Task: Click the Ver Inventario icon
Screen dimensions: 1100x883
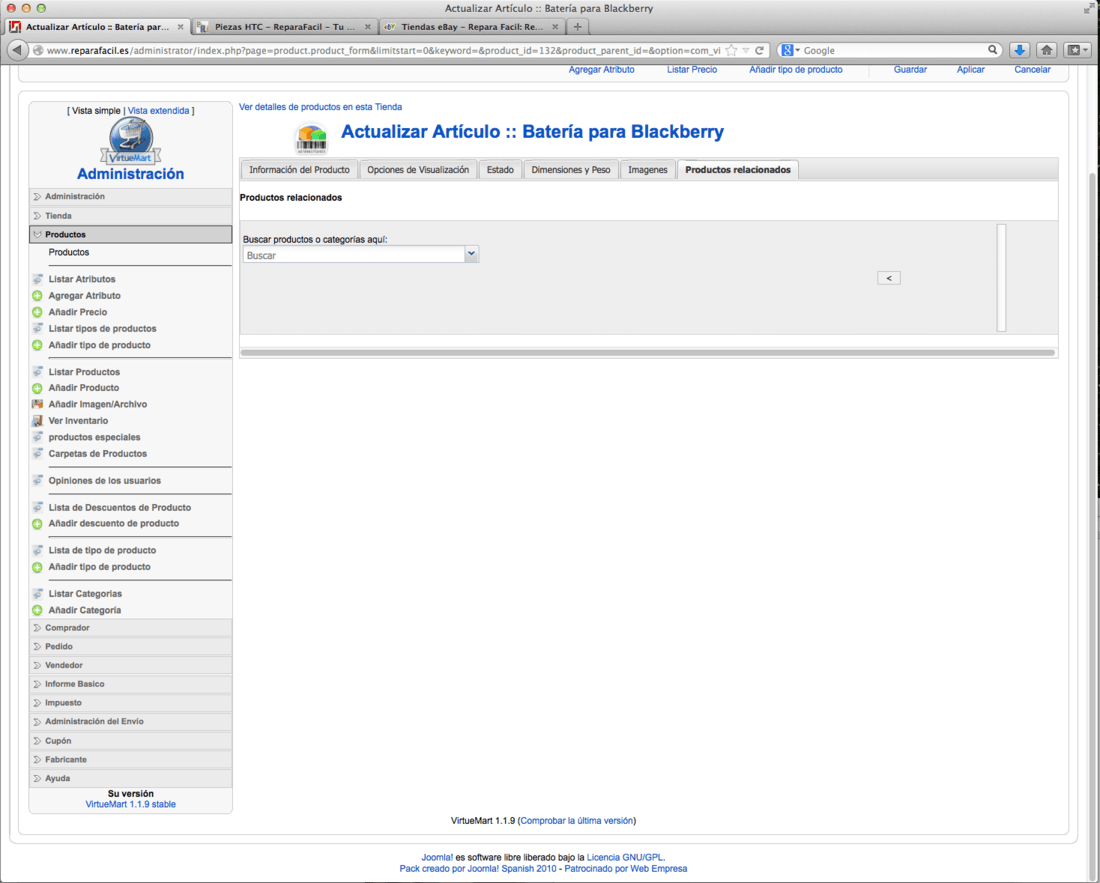Action: pyautogui.click(x=38, y=421)
